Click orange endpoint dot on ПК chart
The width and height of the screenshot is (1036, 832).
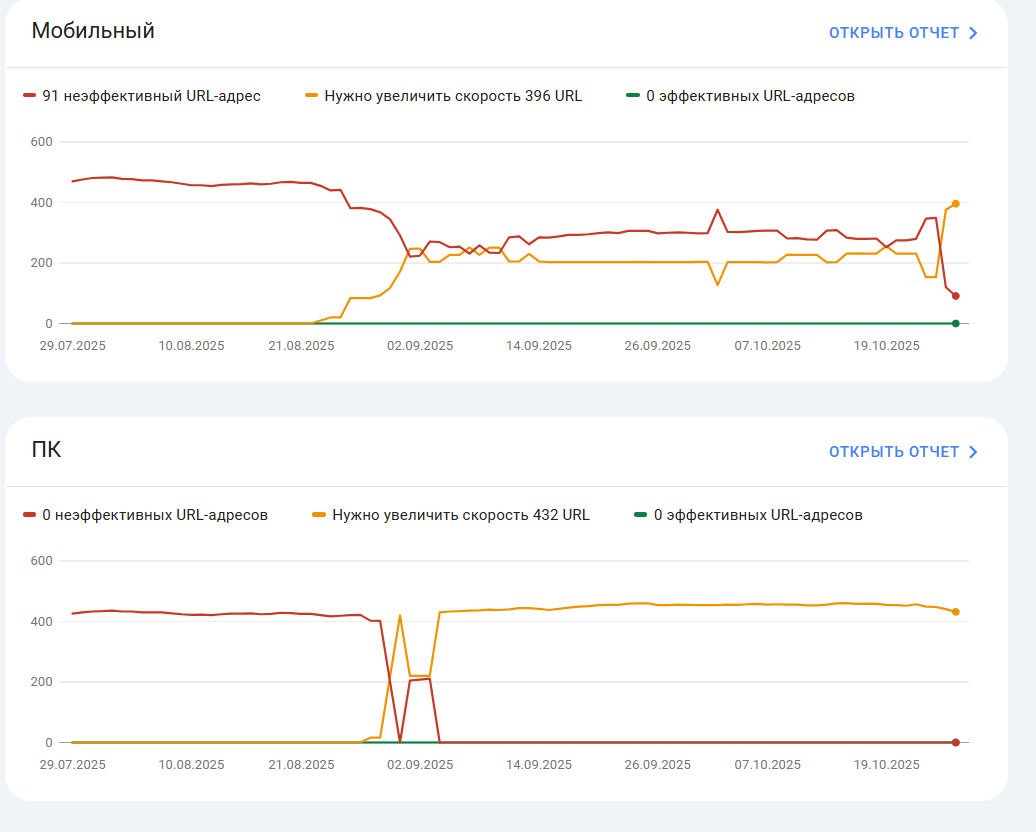(955, 612)
